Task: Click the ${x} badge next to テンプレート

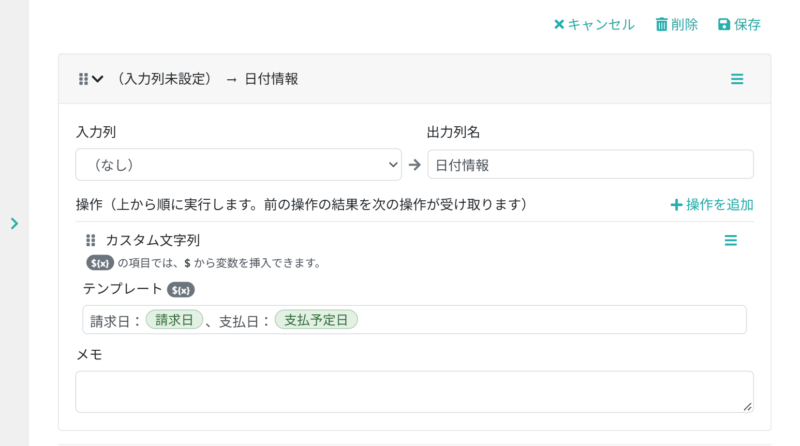Action: pyautogui.click(x=181, y=290)
